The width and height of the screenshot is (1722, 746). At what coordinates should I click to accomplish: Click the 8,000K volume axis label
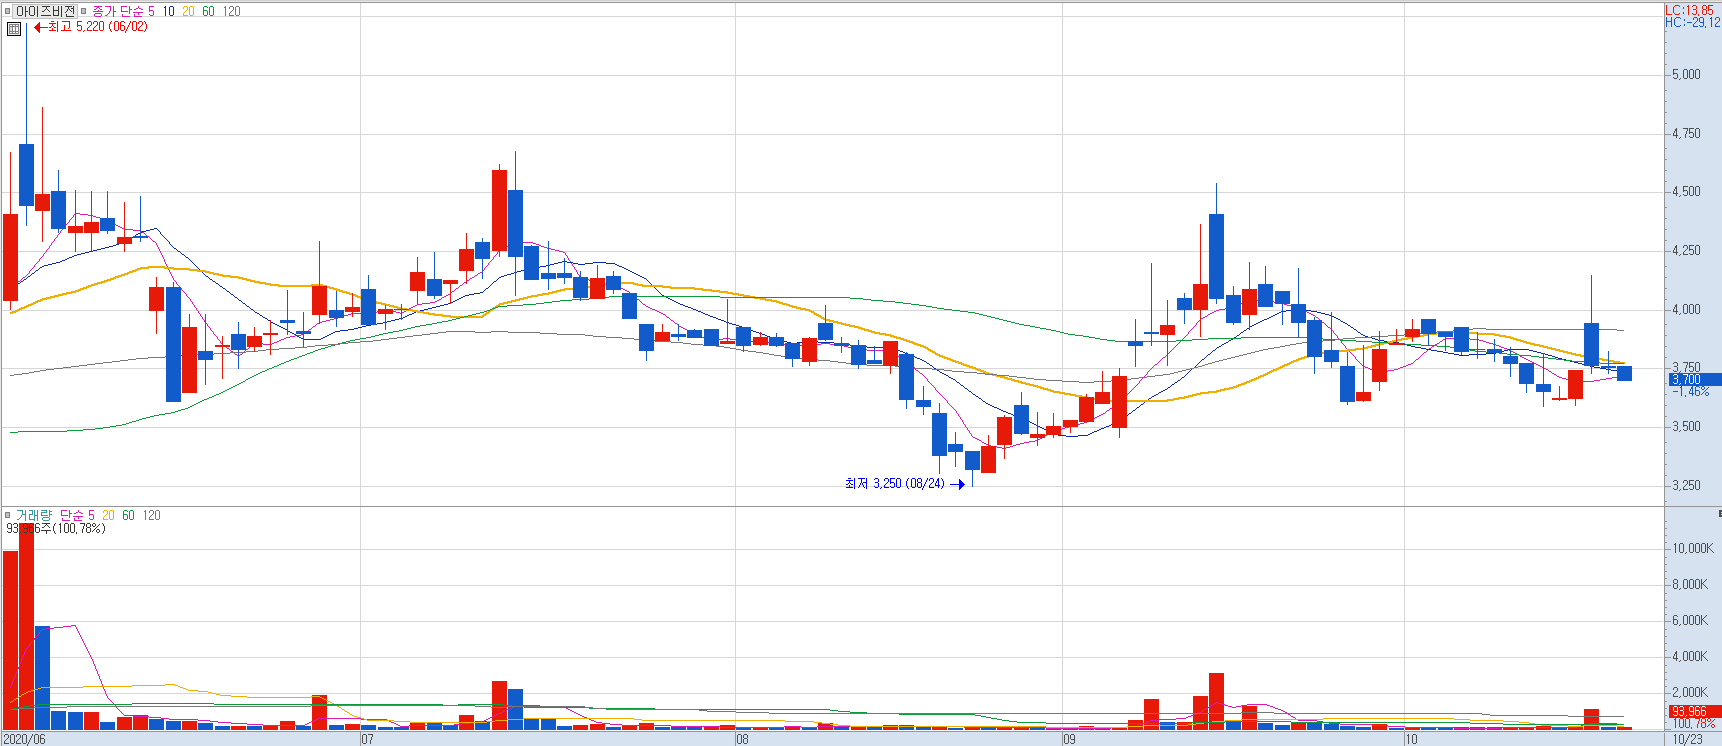(1690, 585)
